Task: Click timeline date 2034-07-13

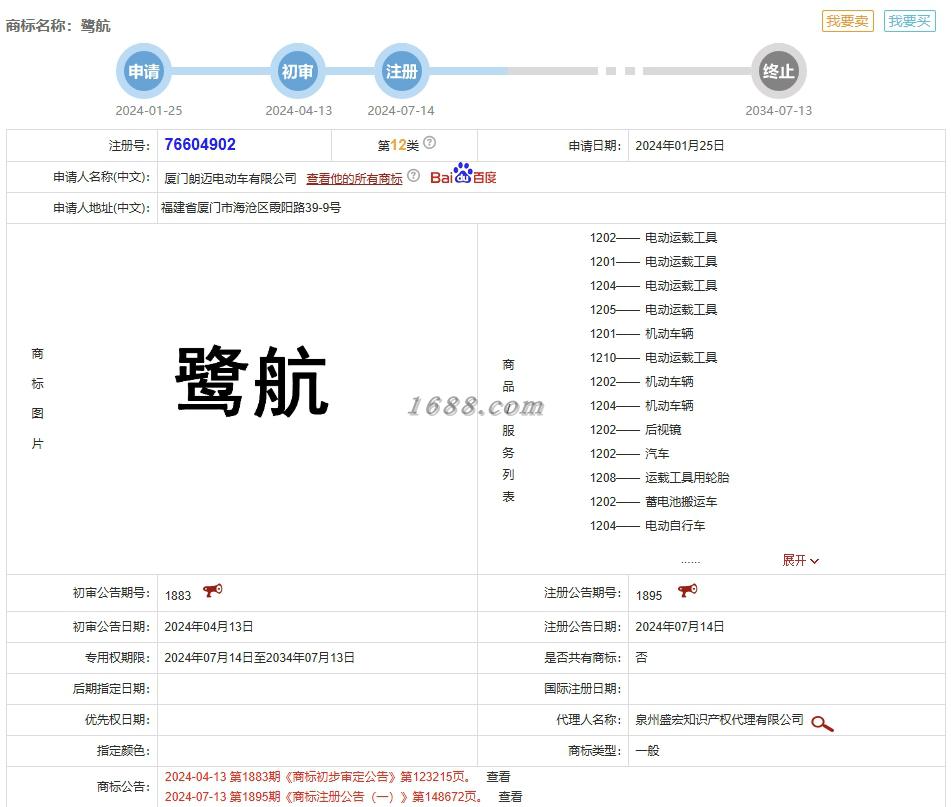Action: 779,110
